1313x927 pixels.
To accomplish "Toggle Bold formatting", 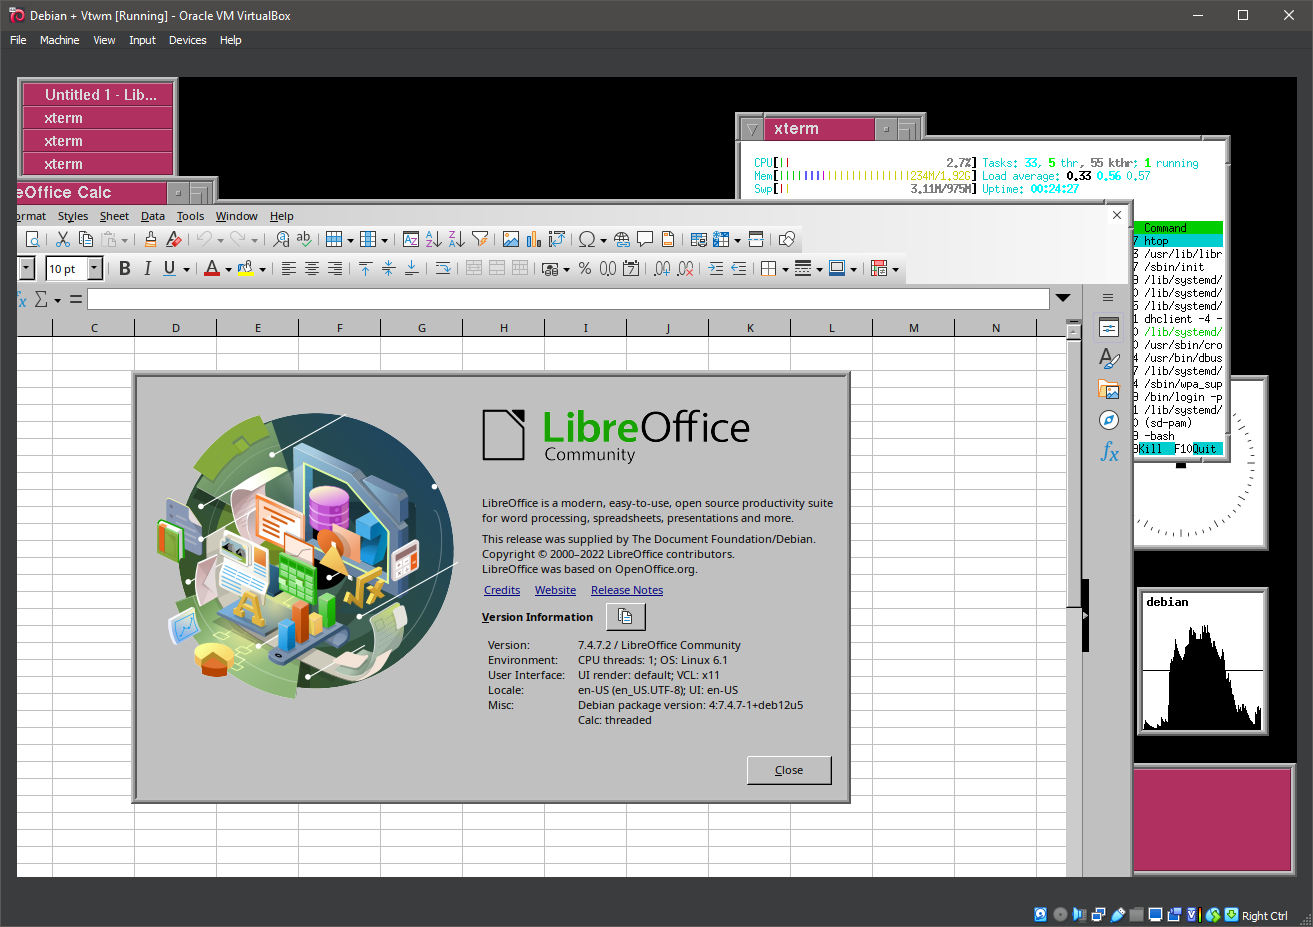I will [125, 268].
